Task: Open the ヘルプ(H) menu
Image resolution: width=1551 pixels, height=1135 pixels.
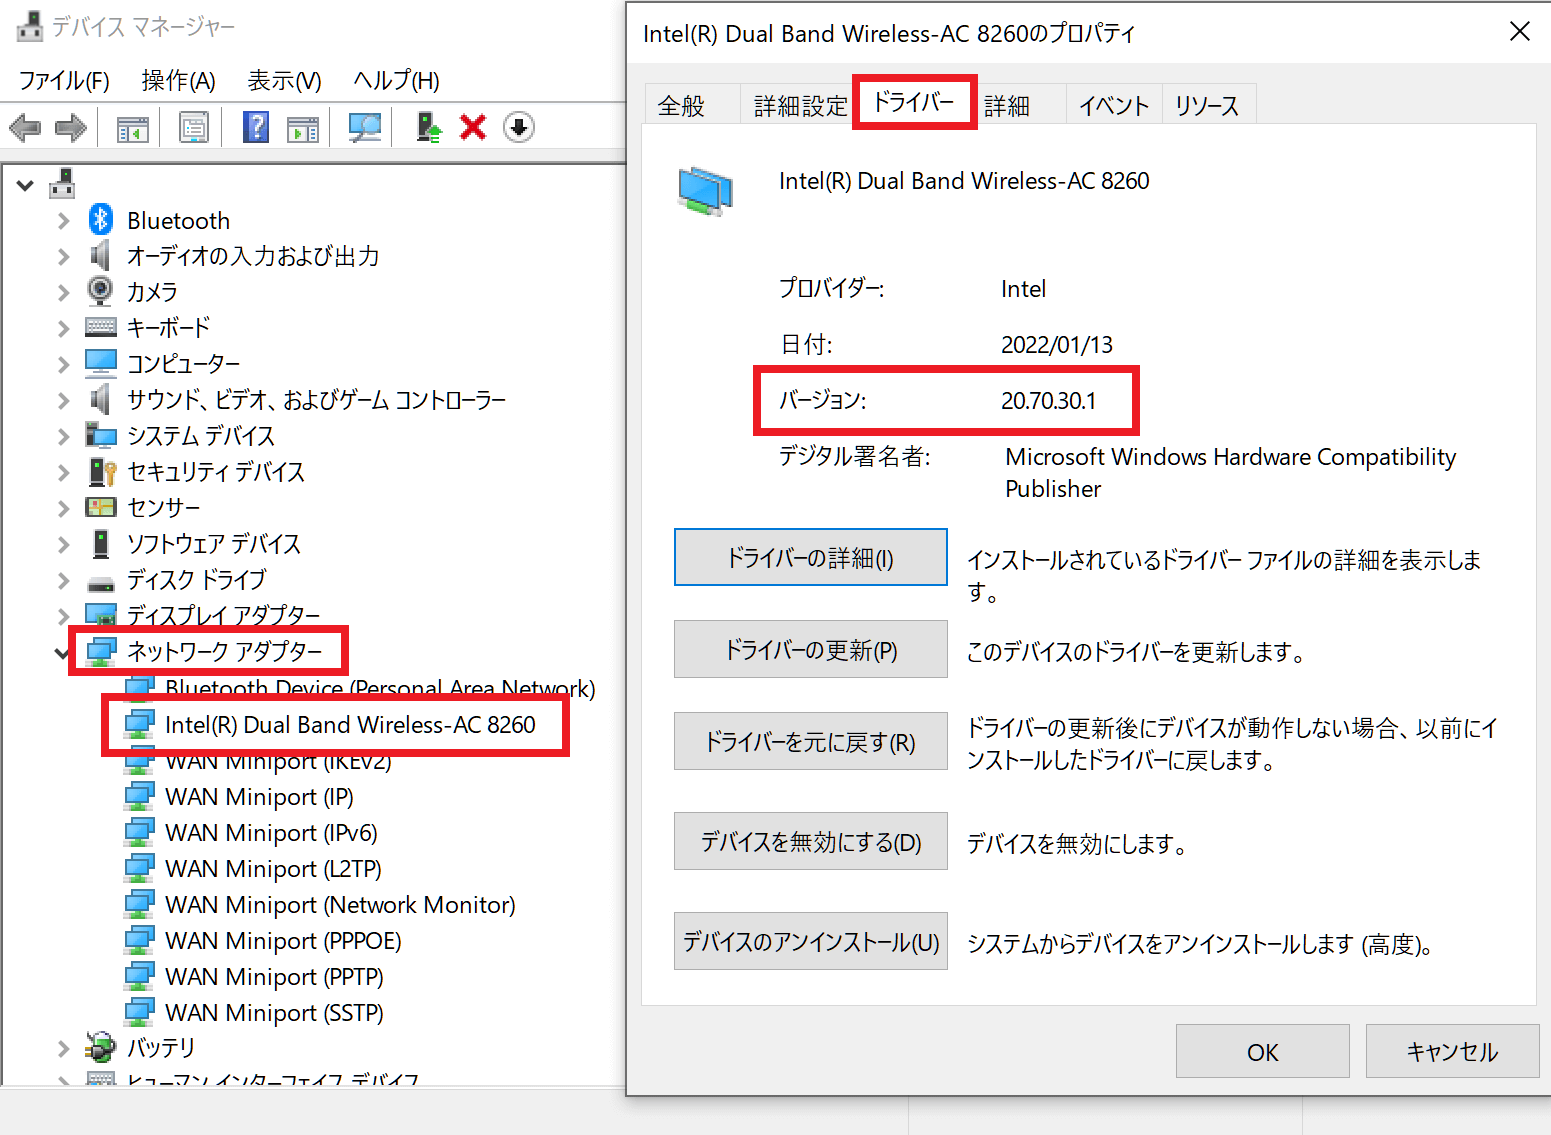Action: click(x=396, y=80)
